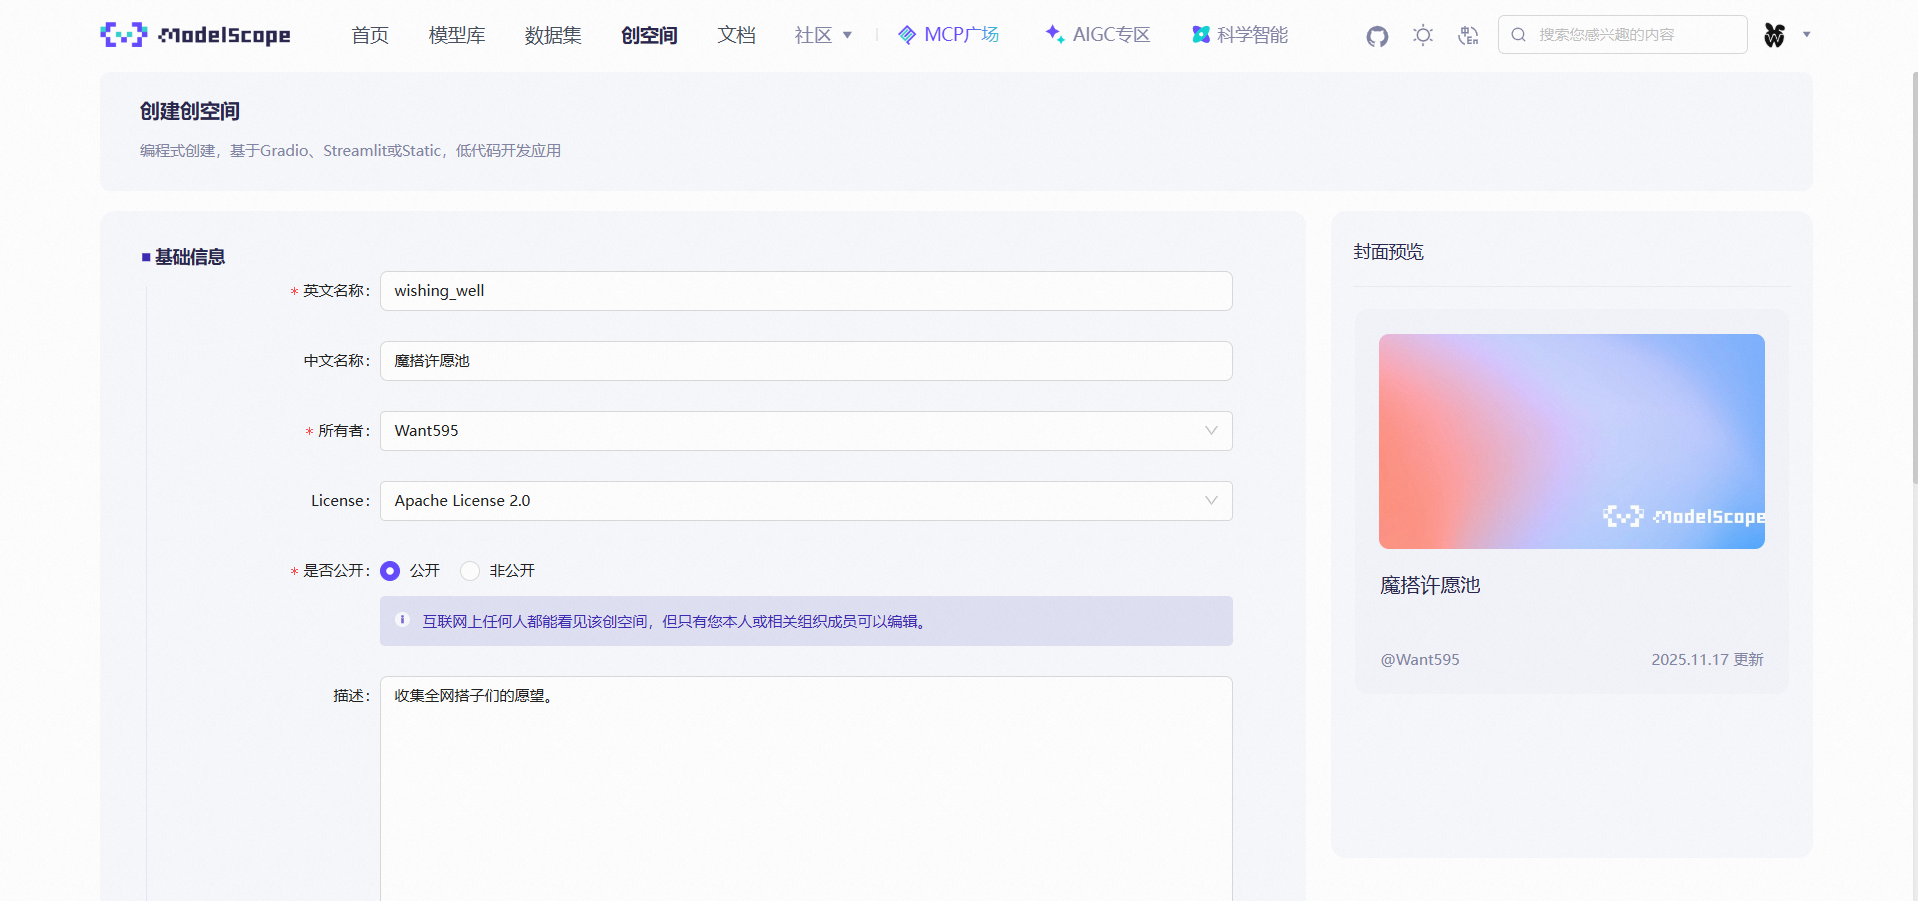Click the MCP广场 diamond icon
Image resolution: width=1918 pixels, height=901 pixels.
[x=907, y=35]
